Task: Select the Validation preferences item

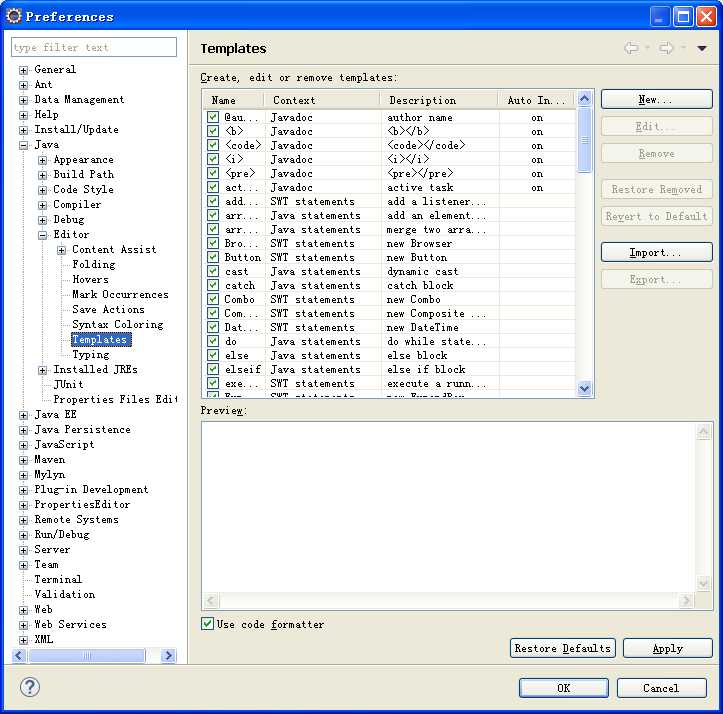Action: click(65, 594)
